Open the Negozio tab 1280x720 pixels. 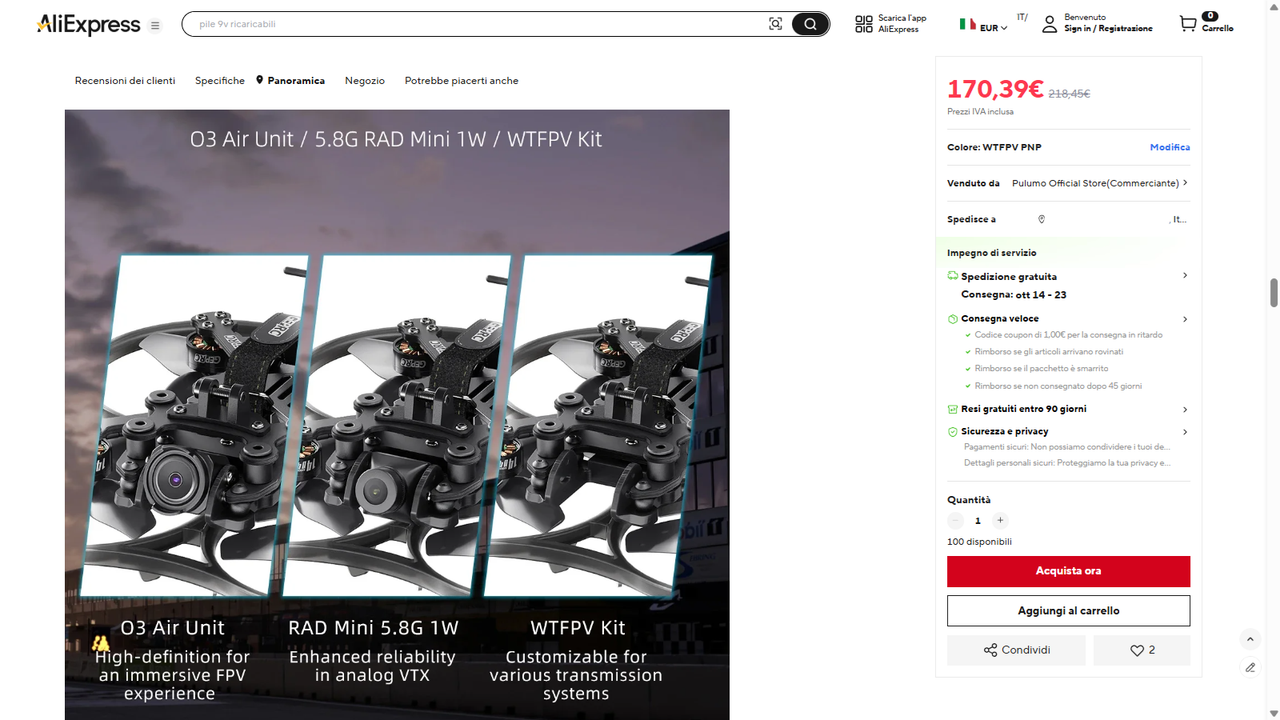click(365, 80)
